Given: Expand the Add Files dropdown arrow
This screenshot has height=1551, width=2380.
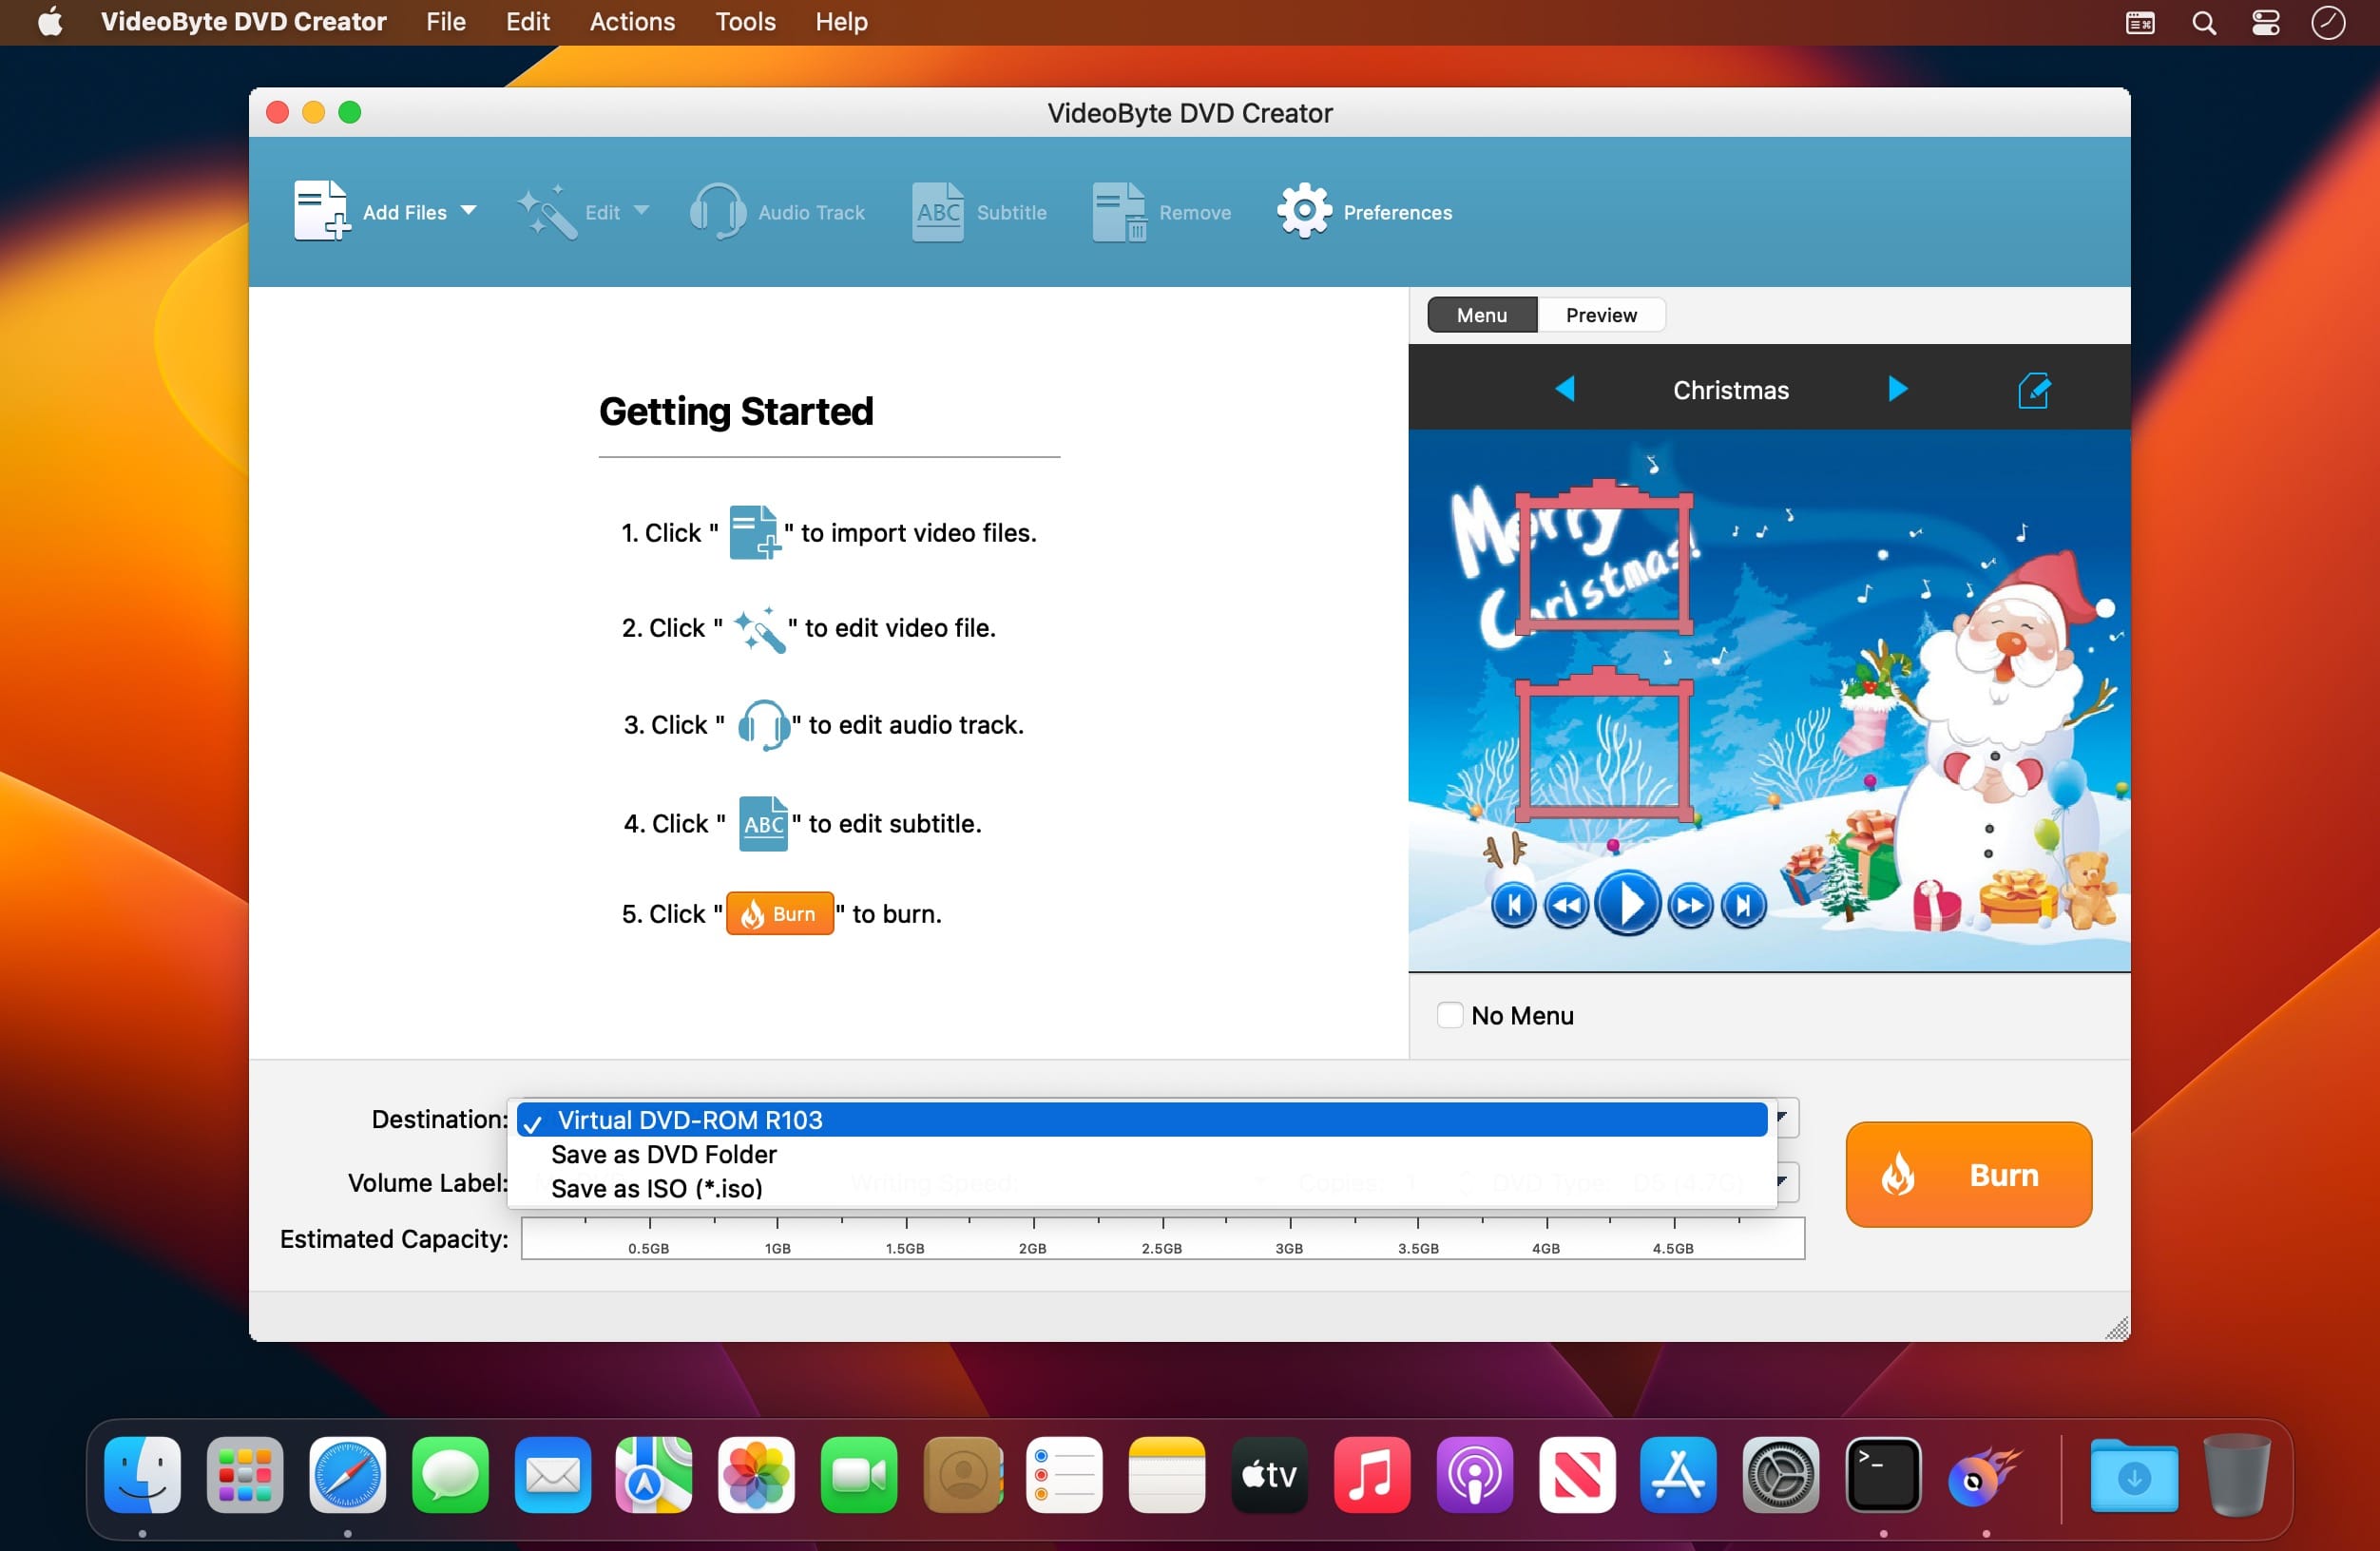Looking at the screenshot, I should pyautogui.click(x=468, y=211).
